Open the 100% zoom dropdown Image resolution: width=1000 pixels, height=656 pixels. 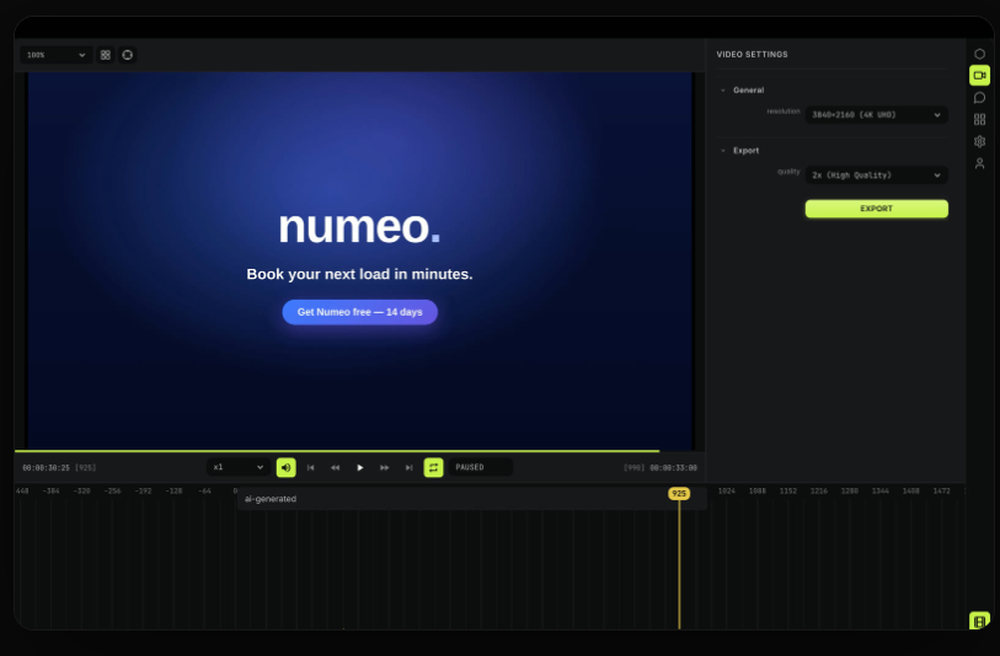tap(56, 55)
